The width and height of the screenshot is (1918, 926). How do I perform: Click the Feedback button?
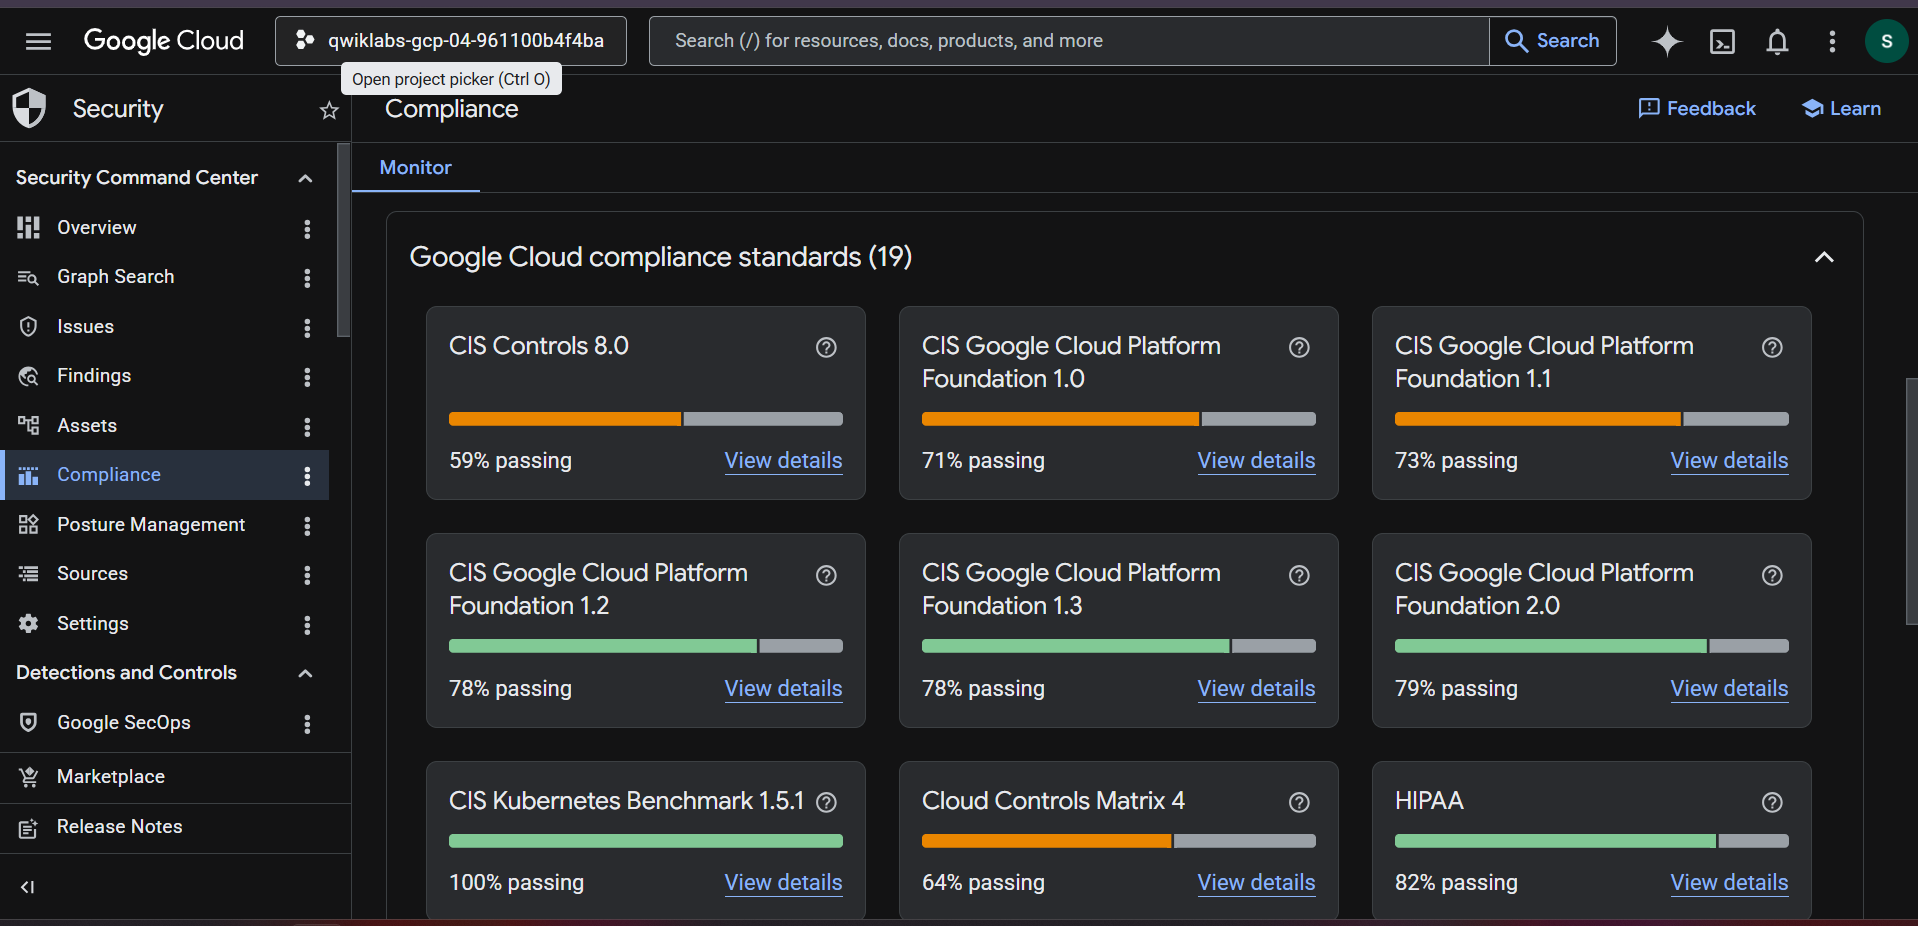click(x=1697, y=108)
